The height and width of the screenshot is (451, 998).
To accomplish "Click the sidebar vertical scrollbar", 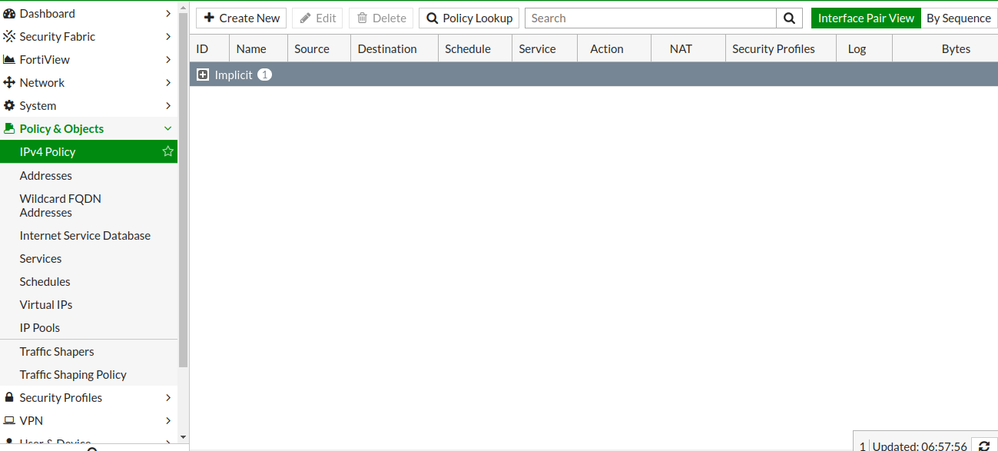I will [x=183, y=191].
